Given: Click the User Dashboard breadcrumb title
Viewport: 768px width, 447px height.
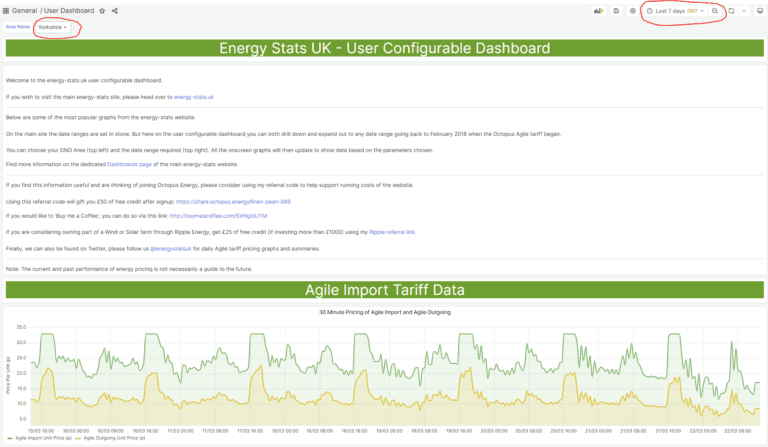Looking at the screenshot, I should (69, 11).
